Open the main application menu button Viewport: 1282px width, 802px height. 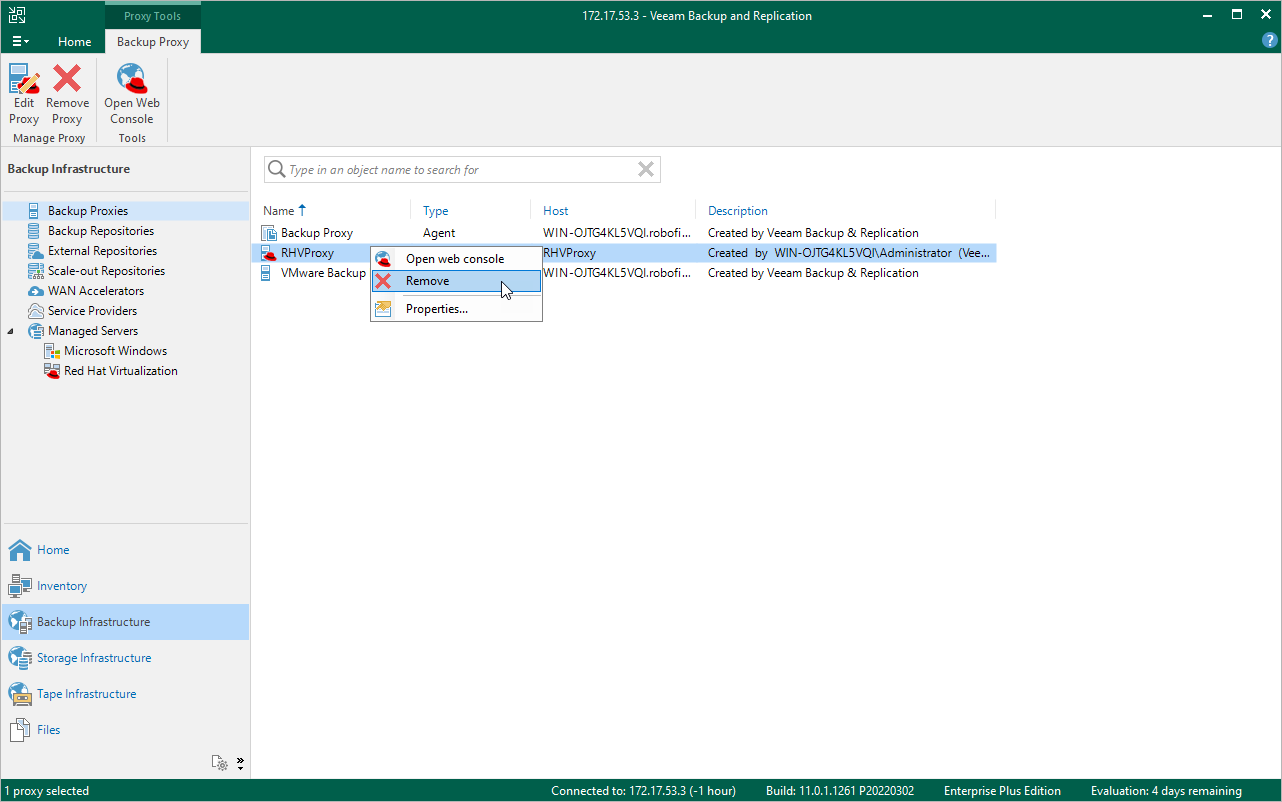(20, 42)
